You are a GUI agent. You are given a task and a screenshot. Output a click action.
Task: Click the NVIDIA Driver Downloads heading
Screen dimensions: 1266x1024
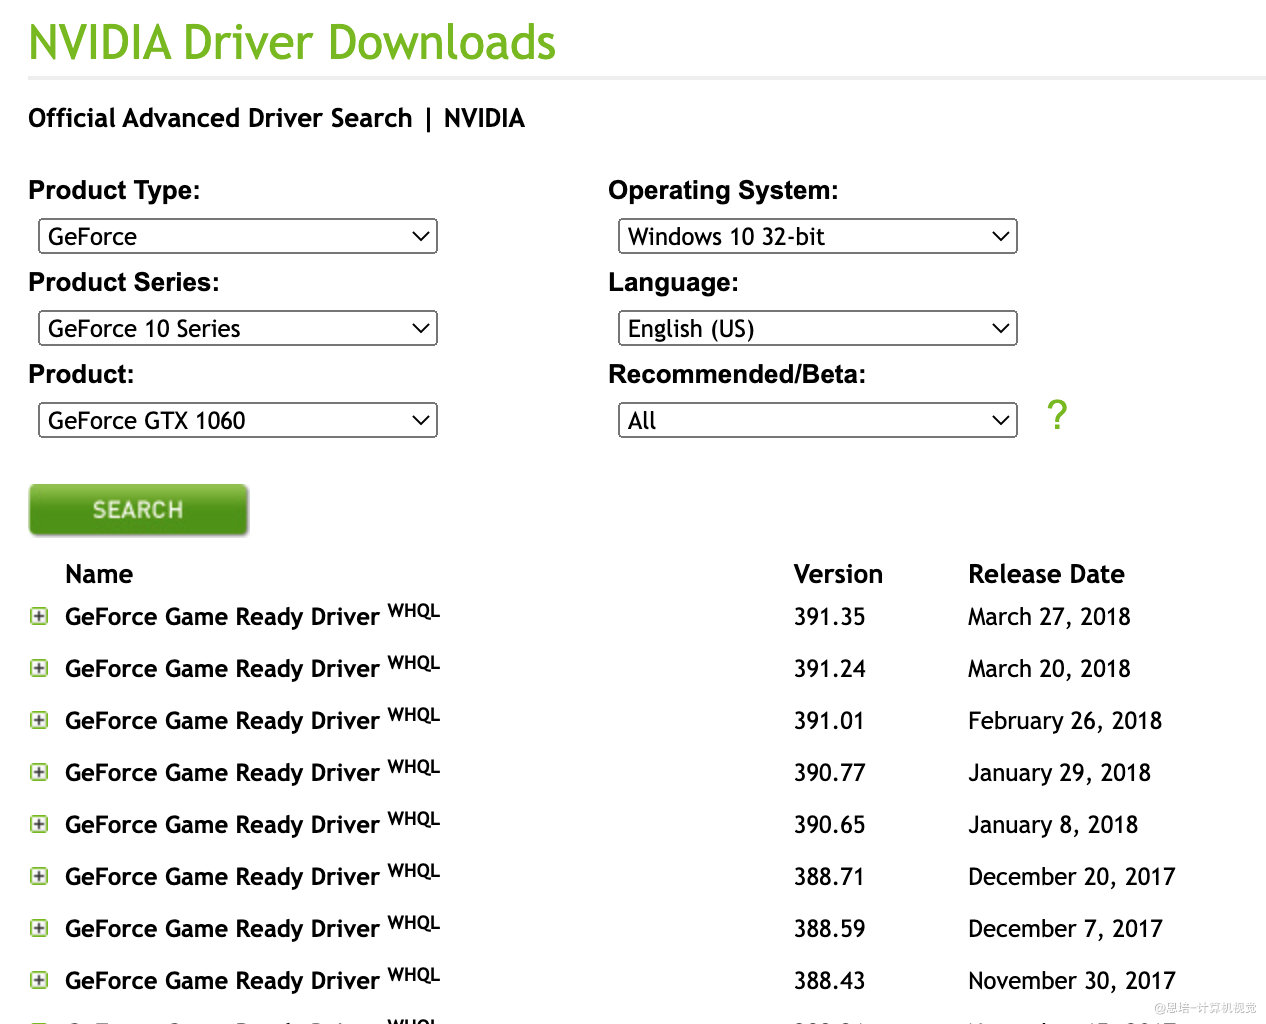(292, 42)
